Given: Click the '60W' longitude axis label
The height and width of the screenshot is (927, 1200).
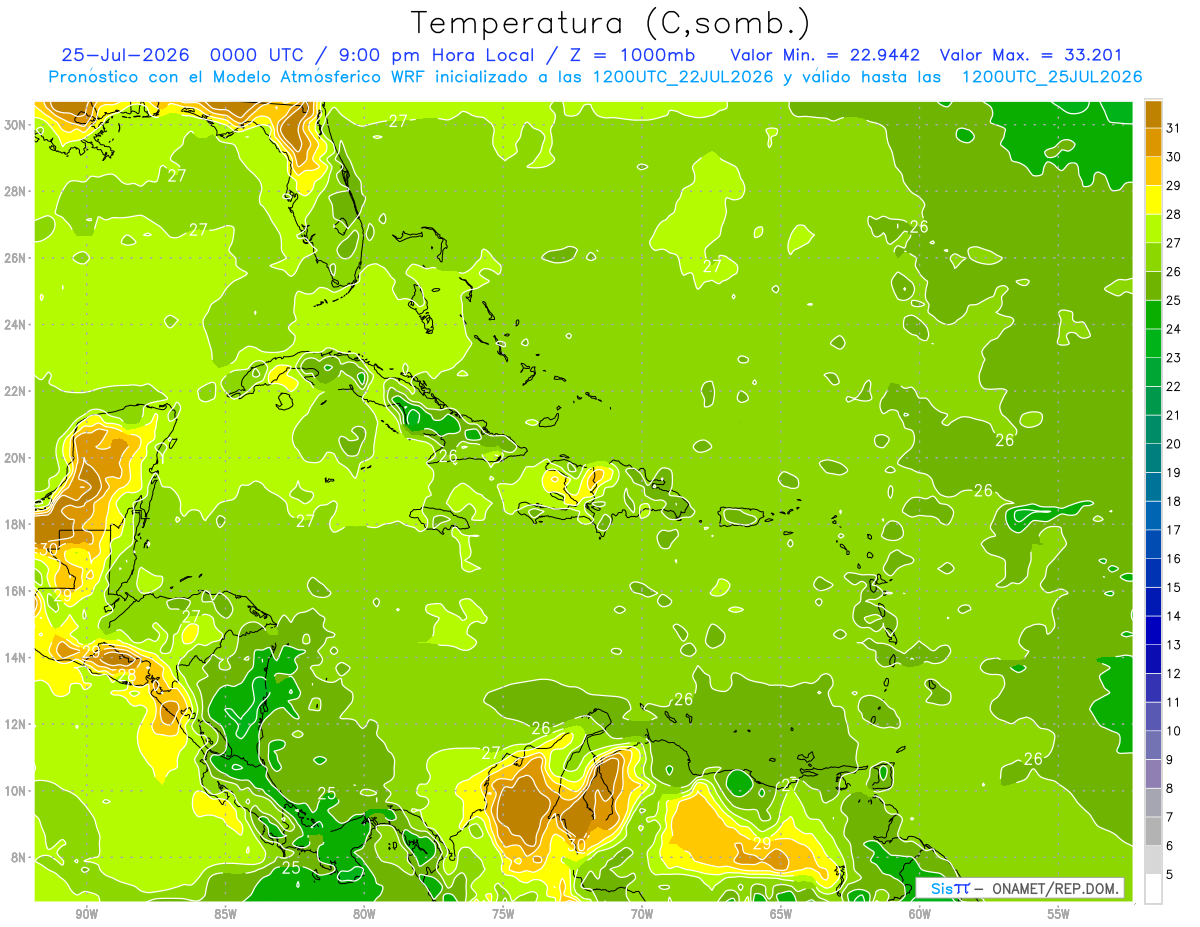Looking at the screenshot, I should [x=920, y=914].
